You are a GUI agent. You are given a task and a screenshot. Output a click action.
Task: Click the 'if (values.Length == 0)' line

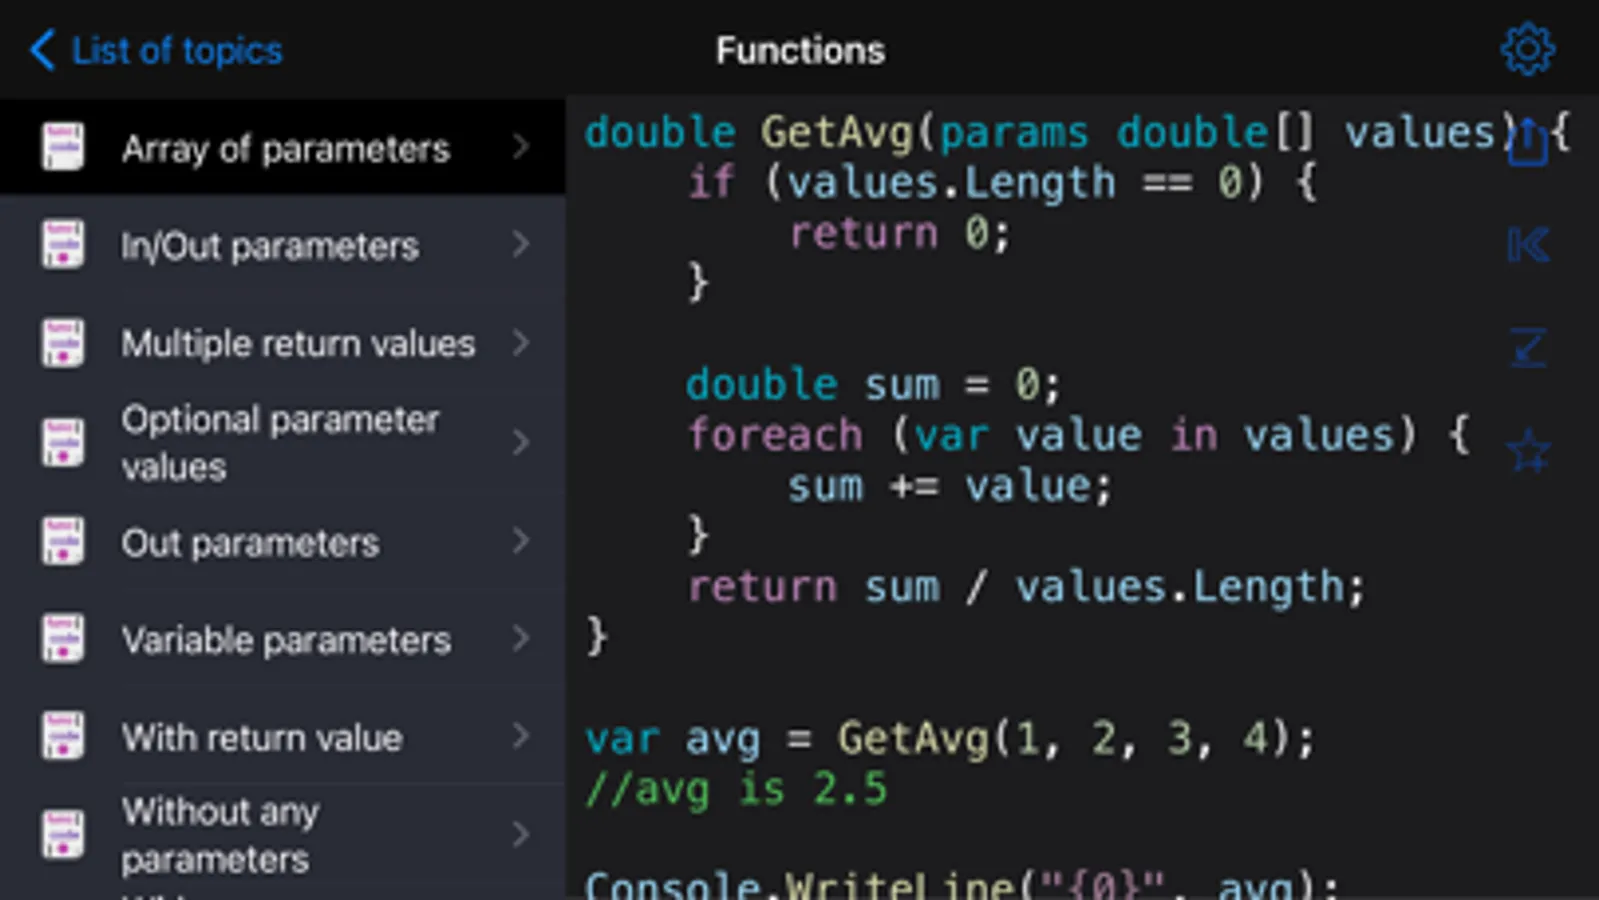pyautogui.click(x=1002, y=184)
